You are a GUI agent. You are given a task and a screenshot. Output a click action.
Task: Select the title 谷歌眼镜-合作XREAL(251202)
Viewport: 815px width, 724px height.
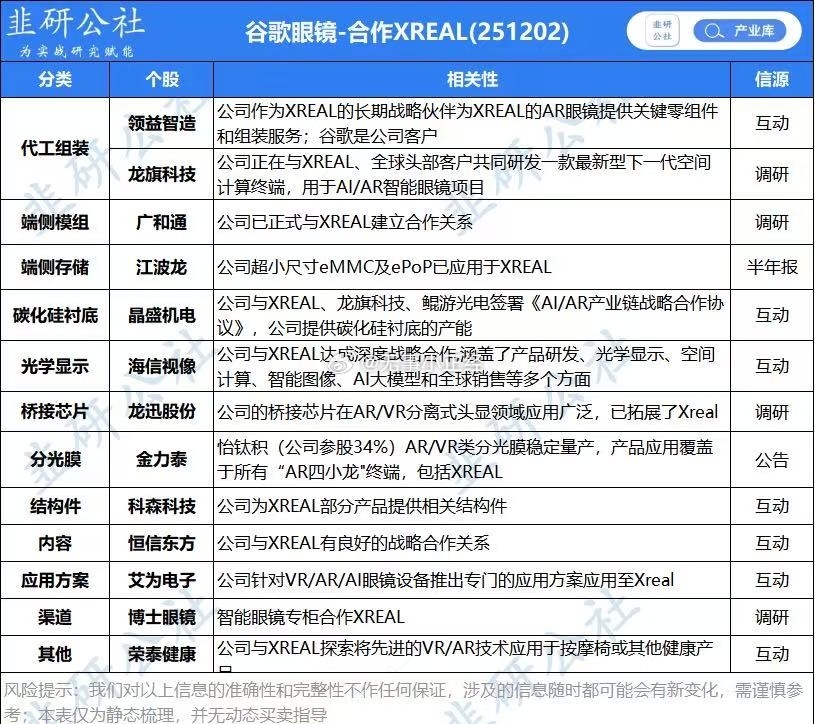point(407,32)
